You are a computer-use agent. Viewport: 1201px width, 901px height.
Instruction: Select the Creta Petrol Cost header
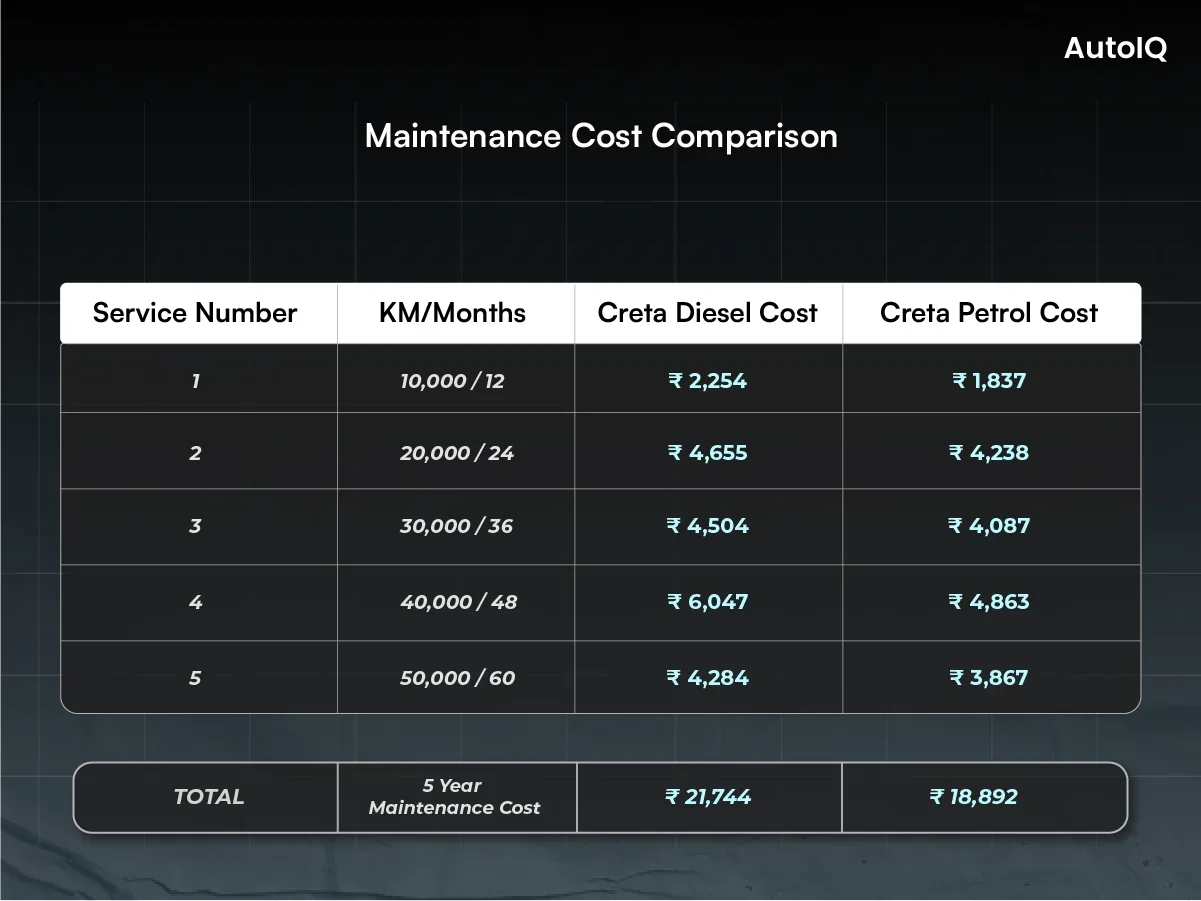(x=990, y=313)
